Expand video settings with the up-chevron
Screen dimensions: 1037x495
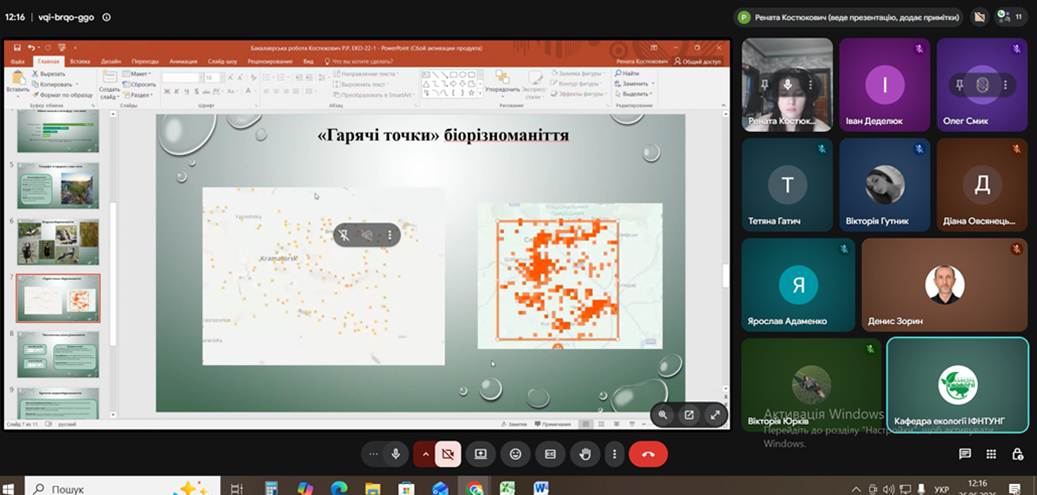[425, 454]
